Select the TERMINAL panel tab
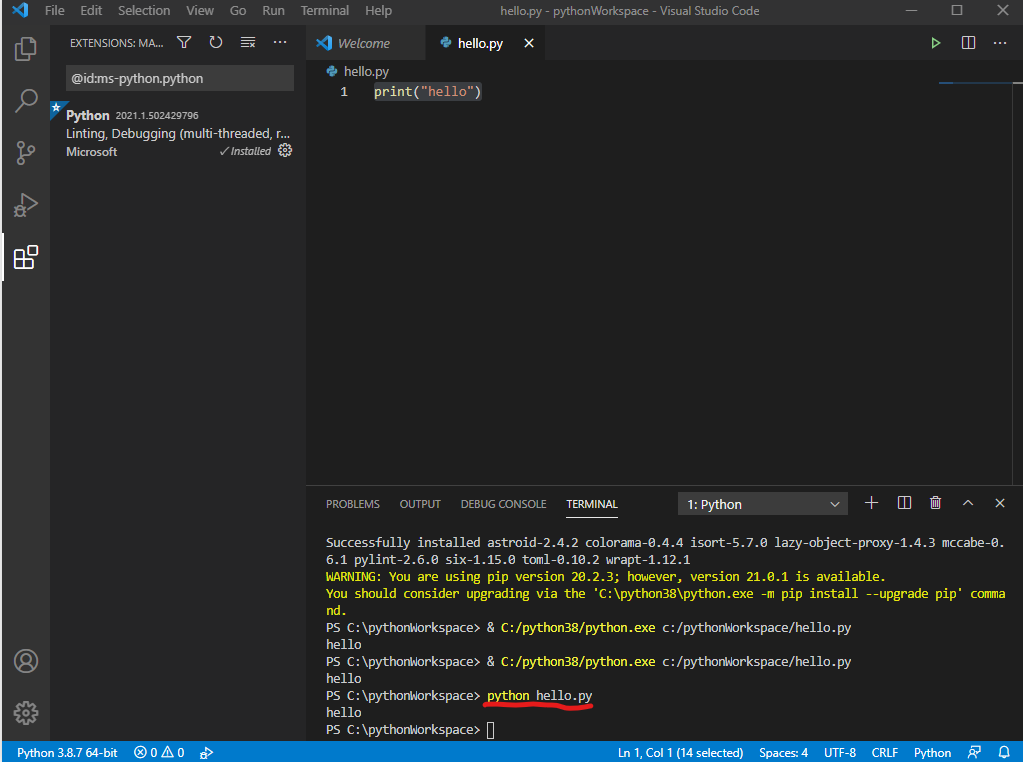 [592, 504]
